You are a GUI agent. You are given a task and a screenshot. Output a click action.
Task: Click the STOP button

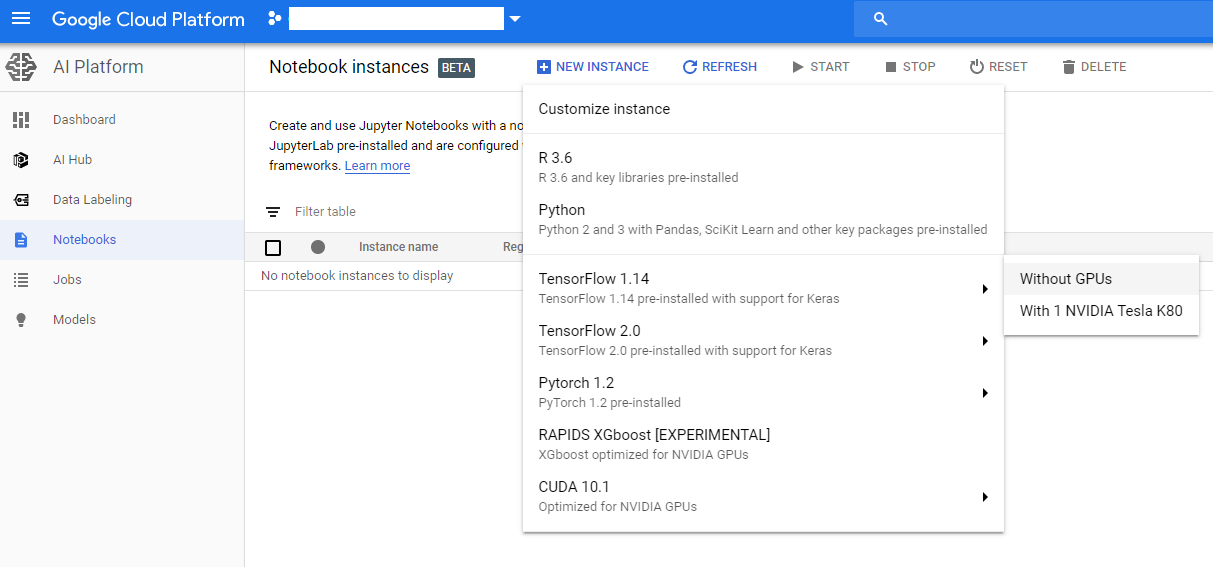click(910, 67)
